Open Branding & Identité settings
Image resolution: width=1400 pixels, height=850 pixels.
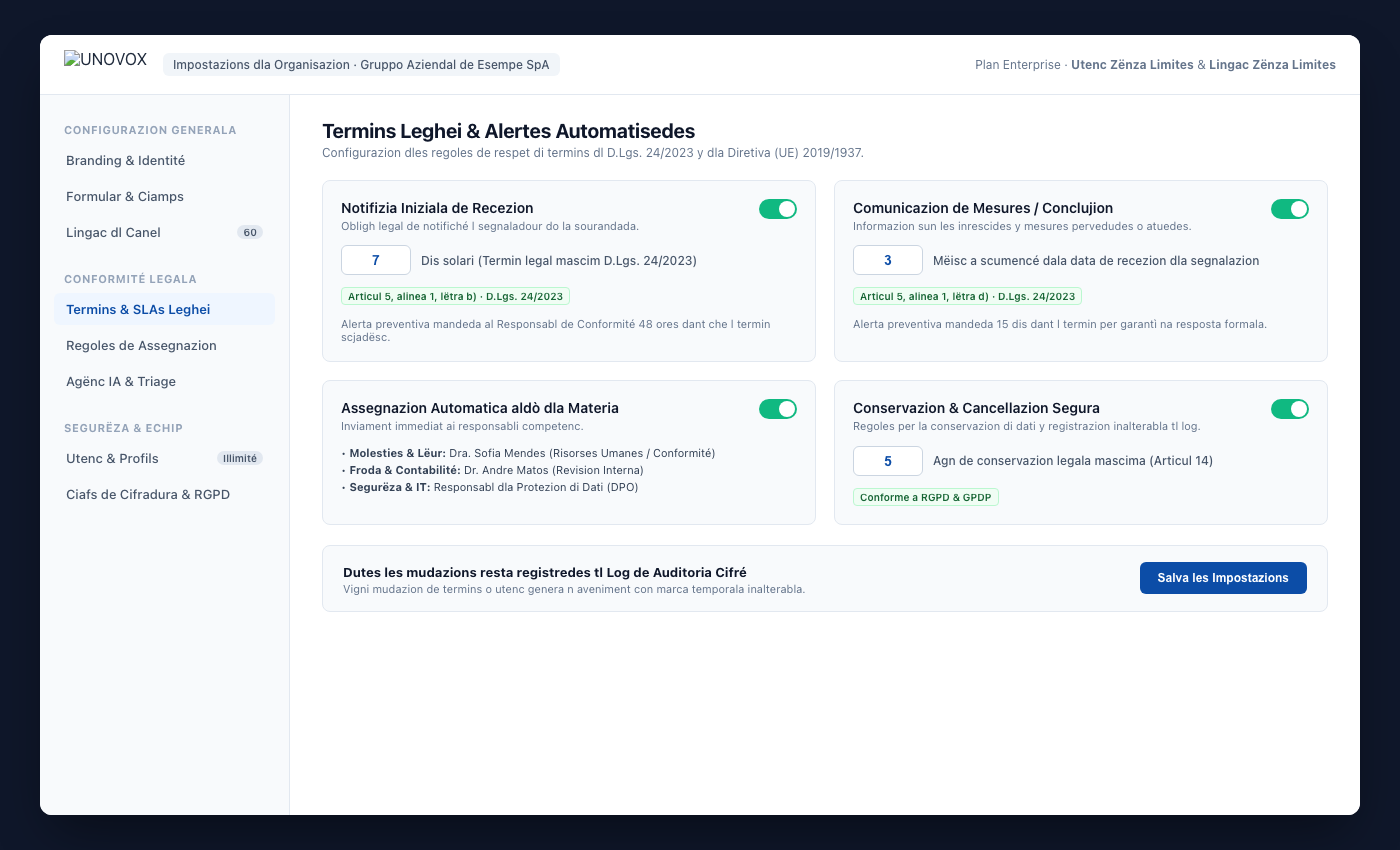[x=164, y=161]
